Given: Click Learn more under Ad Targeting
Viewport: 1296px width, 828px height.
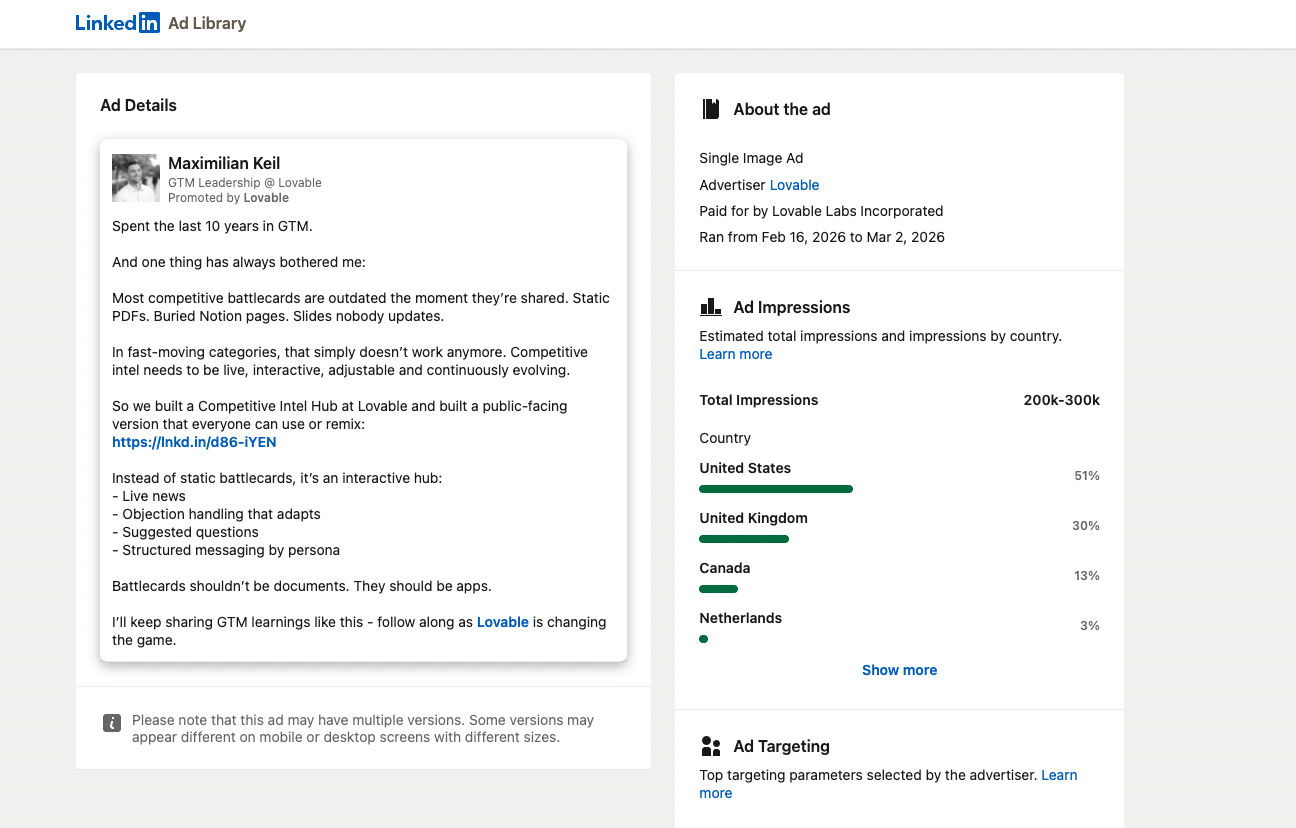Looking at the screenshot, I should click(x=1058, y=775).
